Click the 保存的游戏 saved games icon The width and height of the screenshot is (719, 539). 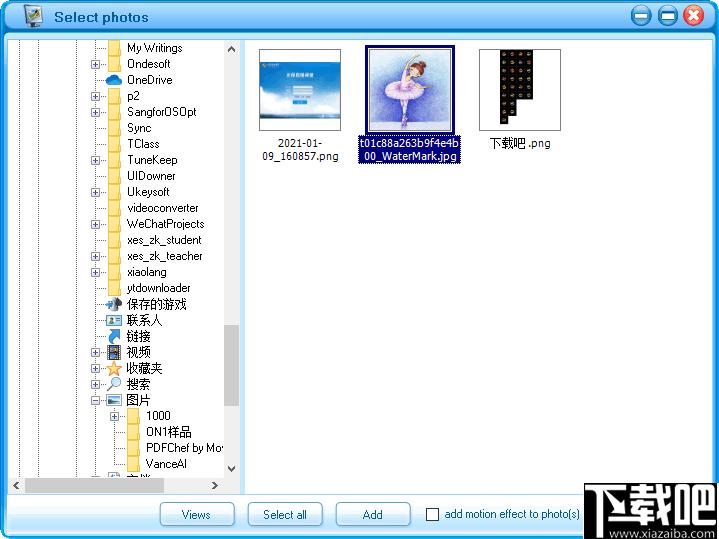pyautogui.click(x=114, y=304)
